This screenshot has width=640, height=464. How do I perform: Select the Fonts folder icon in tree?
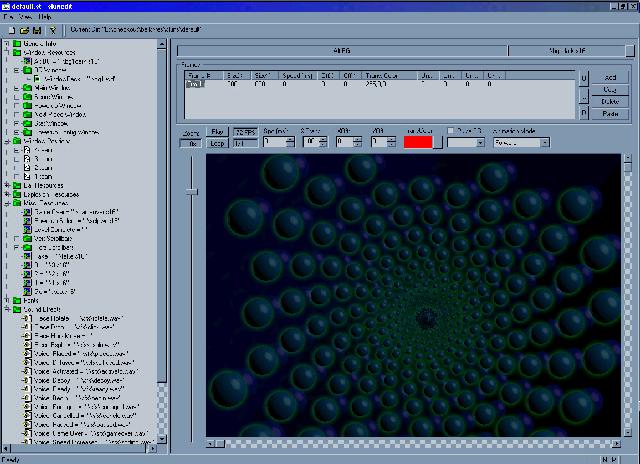pyautogui.click(x=15, y=300)
